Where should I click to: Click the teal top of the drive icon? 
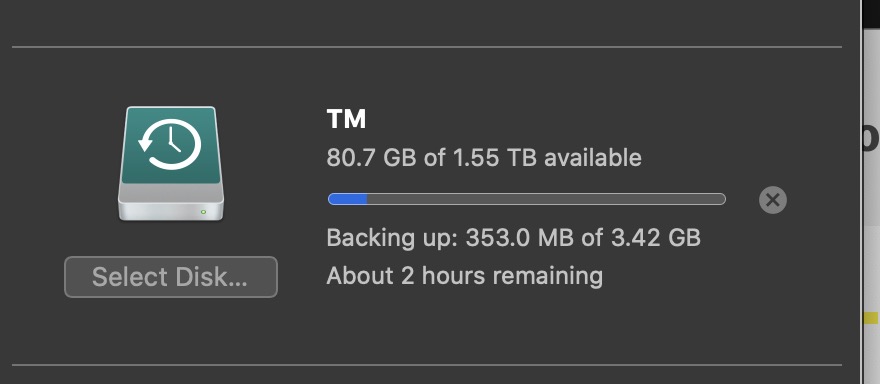click(170, 145)
